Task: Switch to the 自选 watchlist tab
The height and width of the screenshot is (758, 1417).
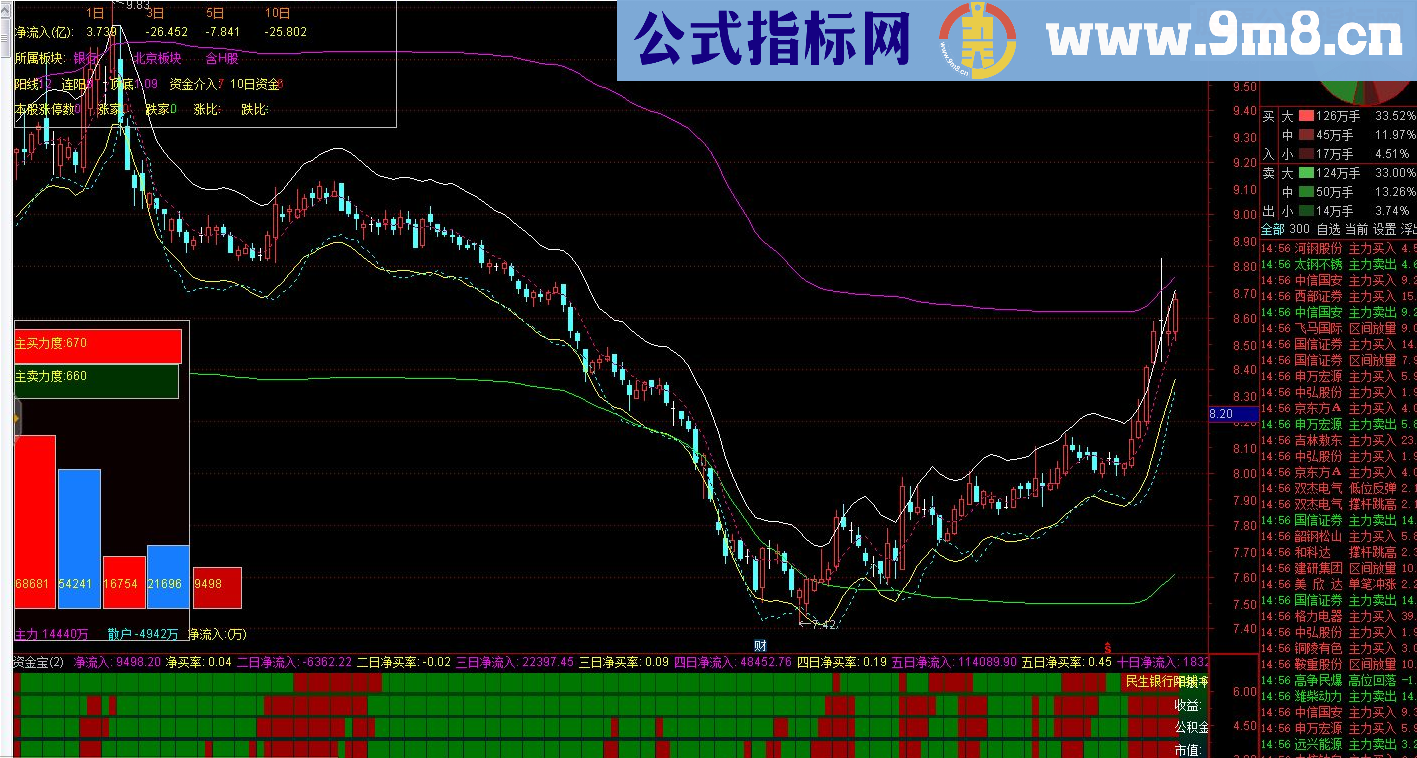Action: tap(1327, 228)
